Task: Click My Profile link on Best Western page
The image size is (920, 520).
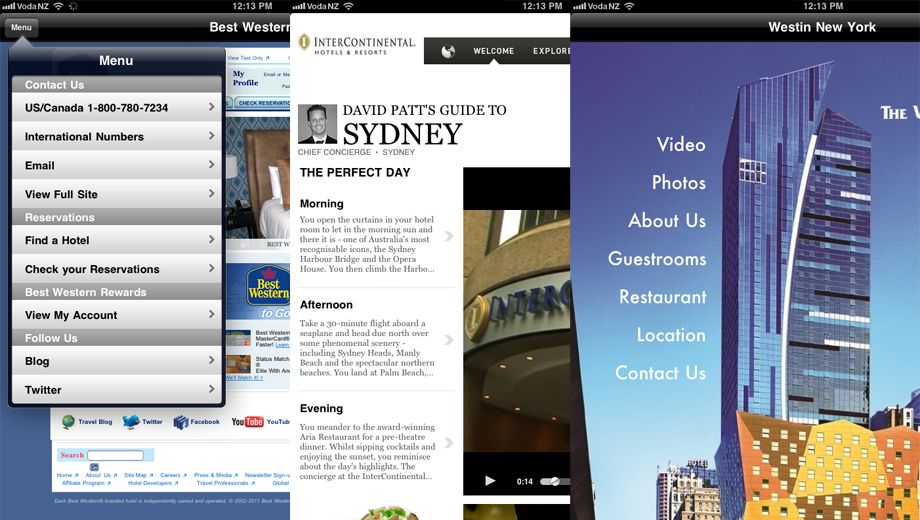Action: pos(245,78)
